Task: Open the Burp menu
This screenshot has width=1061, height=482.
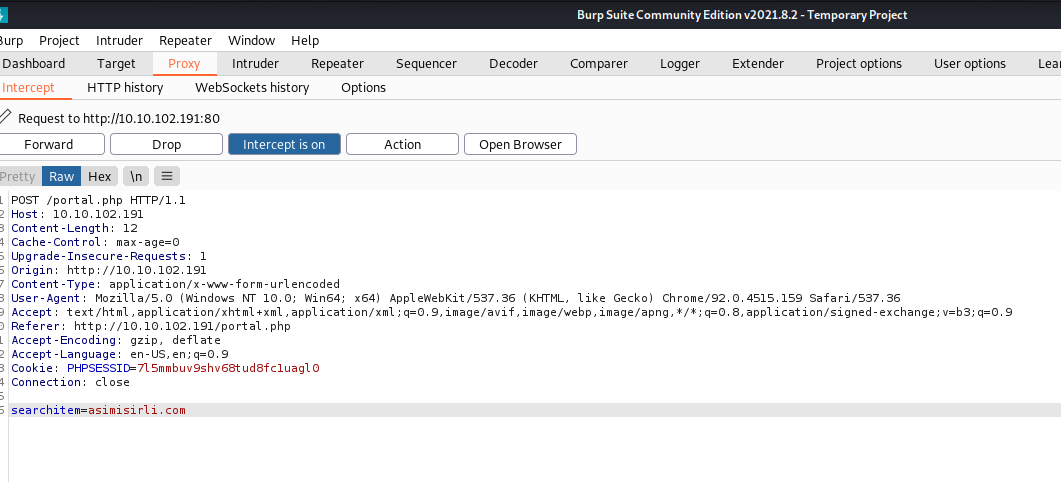Action: point(11,41)
